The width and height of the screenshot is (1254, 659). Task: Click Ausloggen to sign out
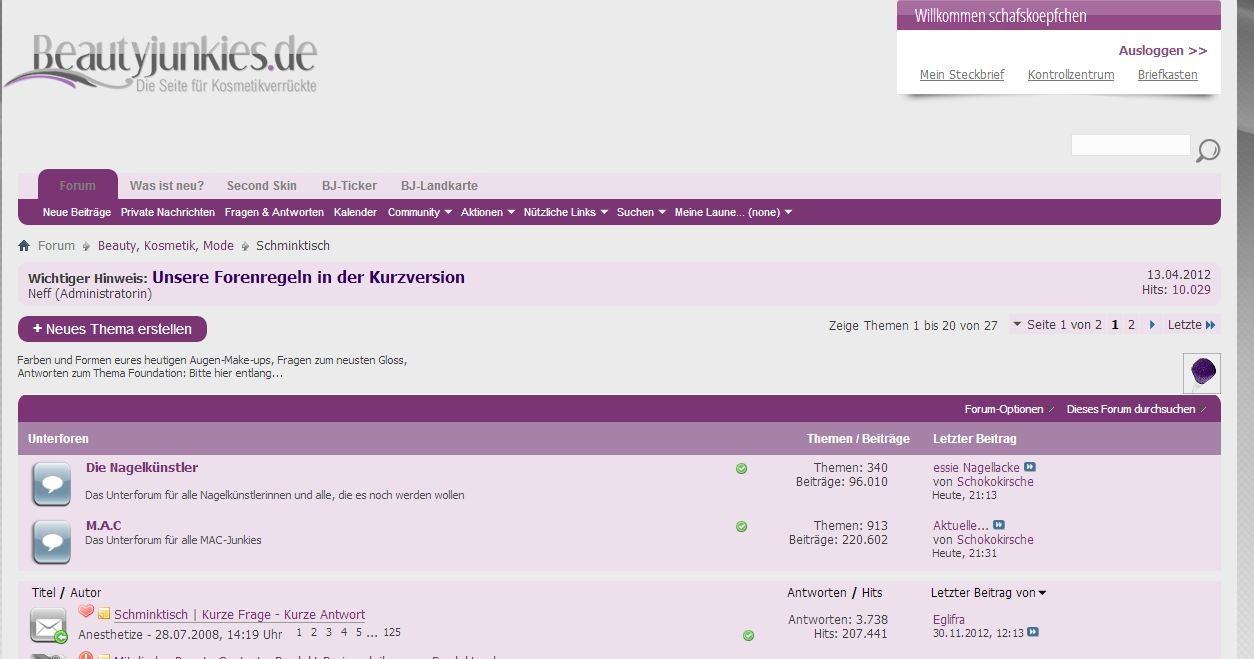(1154, 49)
